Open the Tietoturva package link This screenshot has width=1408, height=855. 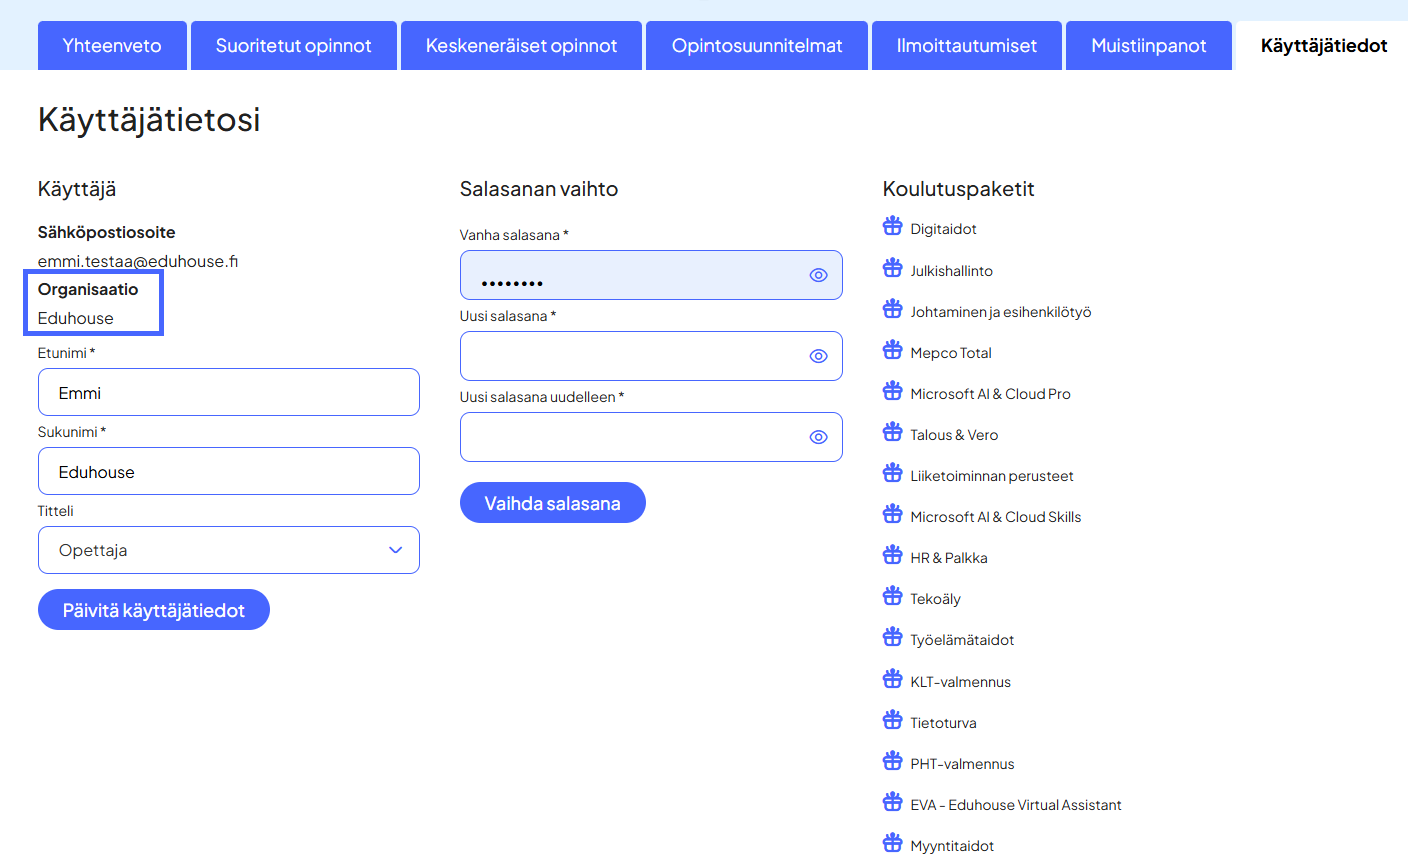[x=943, y=723]
